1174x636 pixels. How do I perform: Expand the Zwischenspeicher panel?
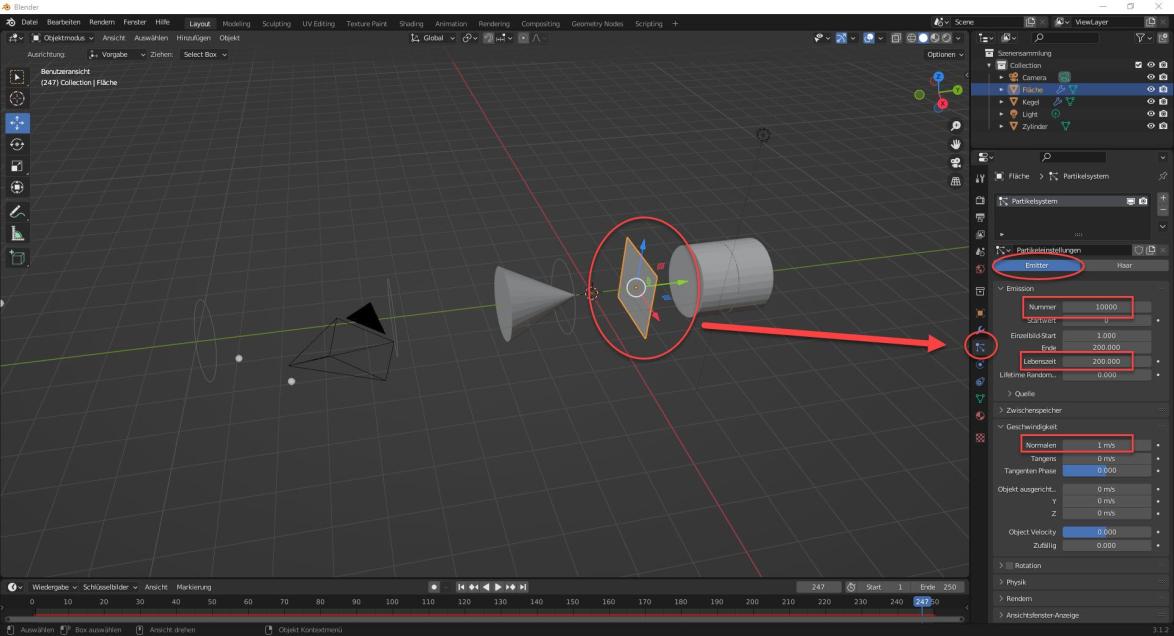1034,410
